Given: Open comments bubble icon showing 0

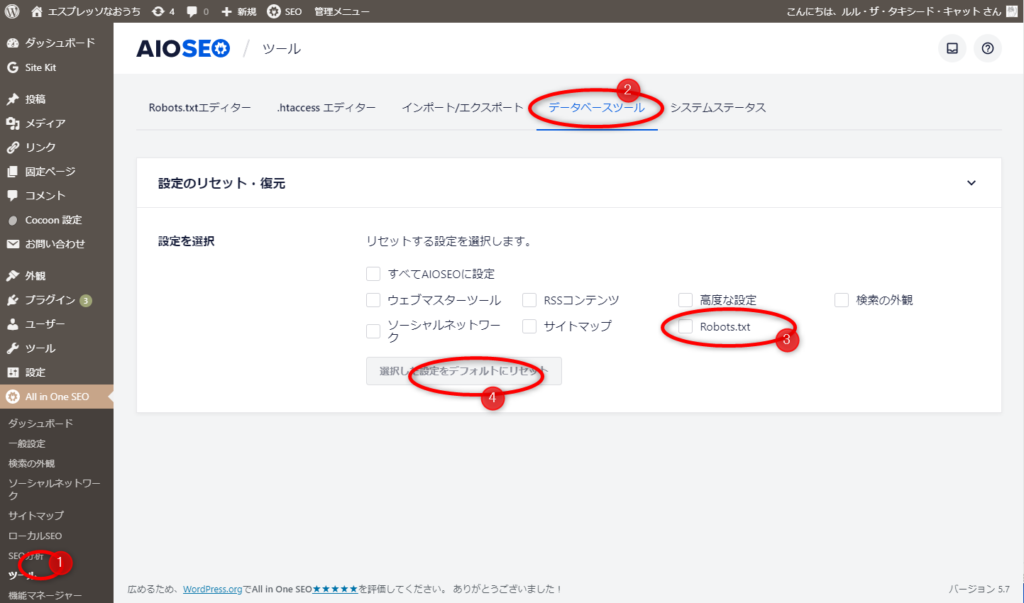Looking at the screenshot, I should 197,11.
